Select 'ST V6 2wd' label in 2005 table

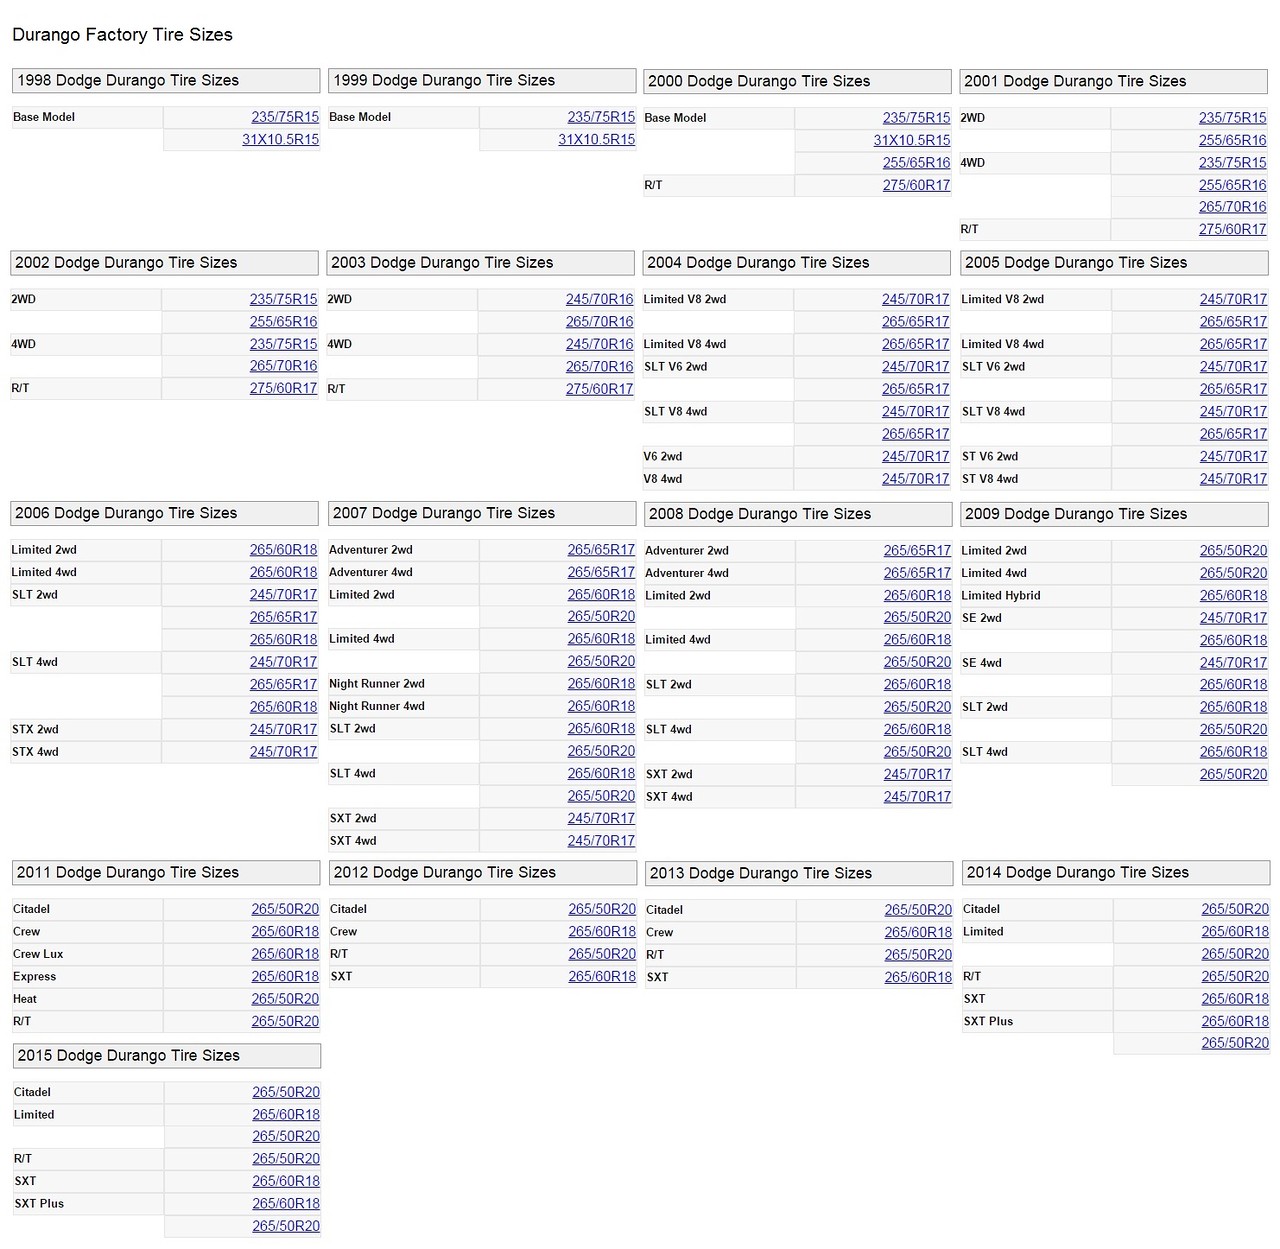990,457
